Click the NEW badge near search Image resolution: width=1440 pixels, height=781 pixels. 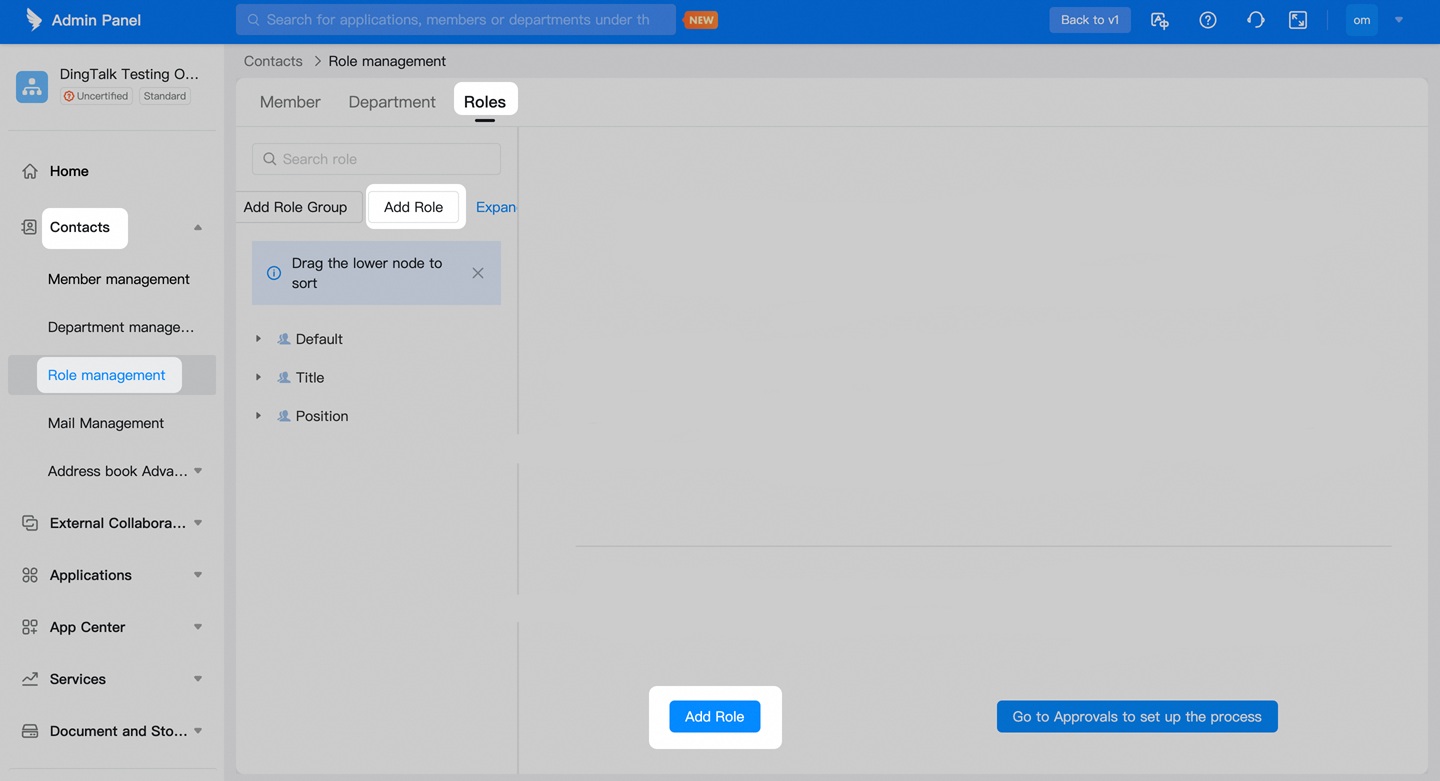[702, 20]
